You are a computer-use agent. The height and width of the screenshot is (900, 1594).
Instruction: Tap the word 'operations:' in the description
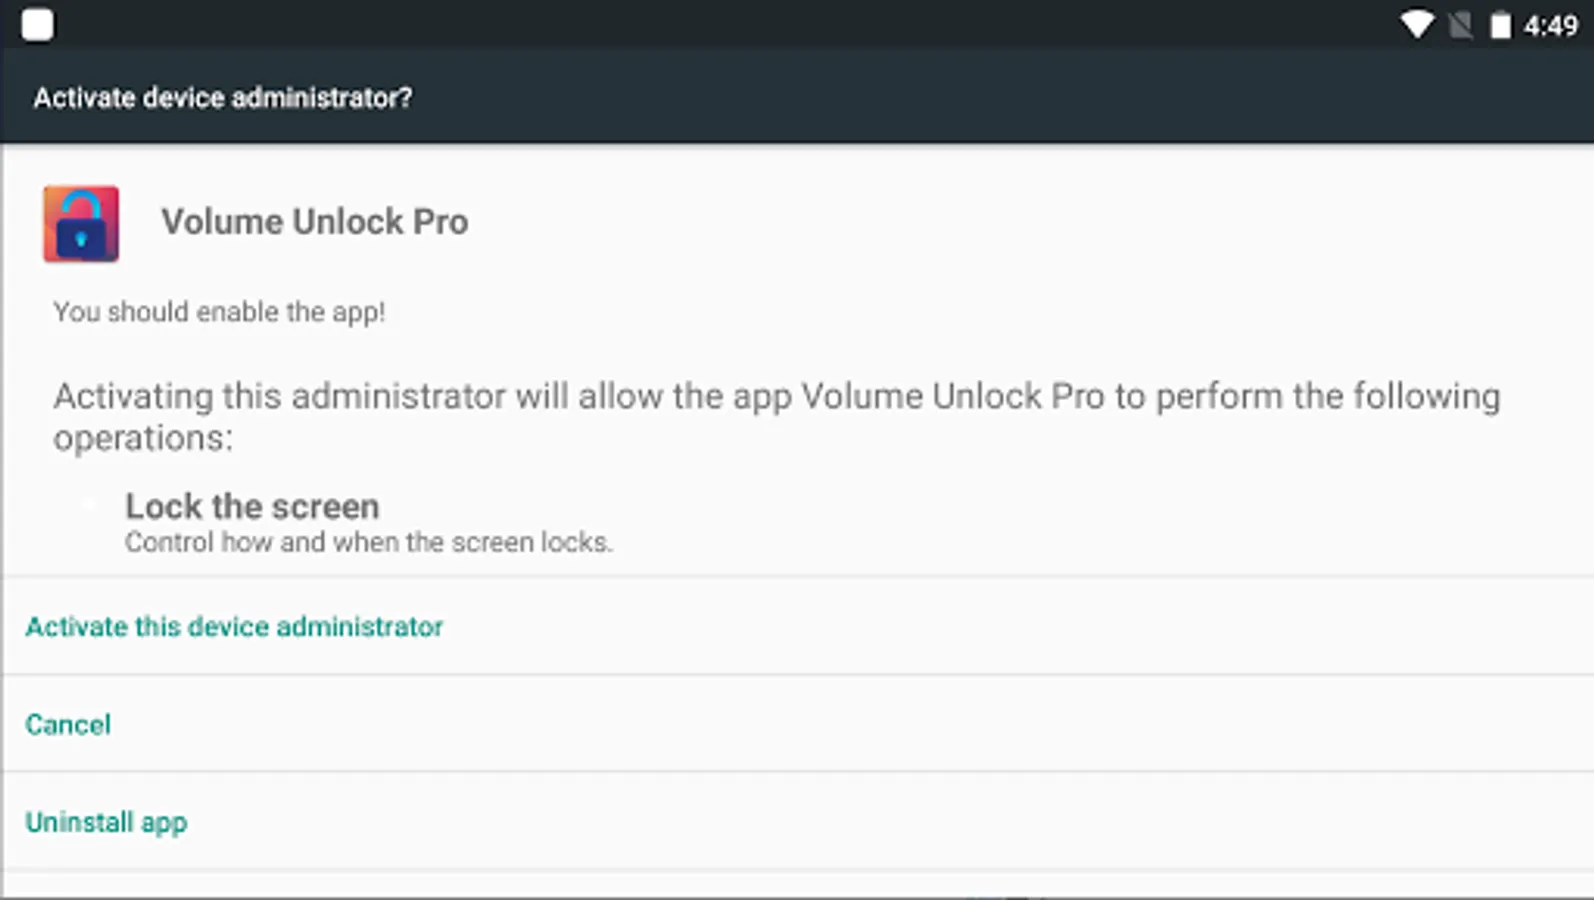[x=143, y=438]
